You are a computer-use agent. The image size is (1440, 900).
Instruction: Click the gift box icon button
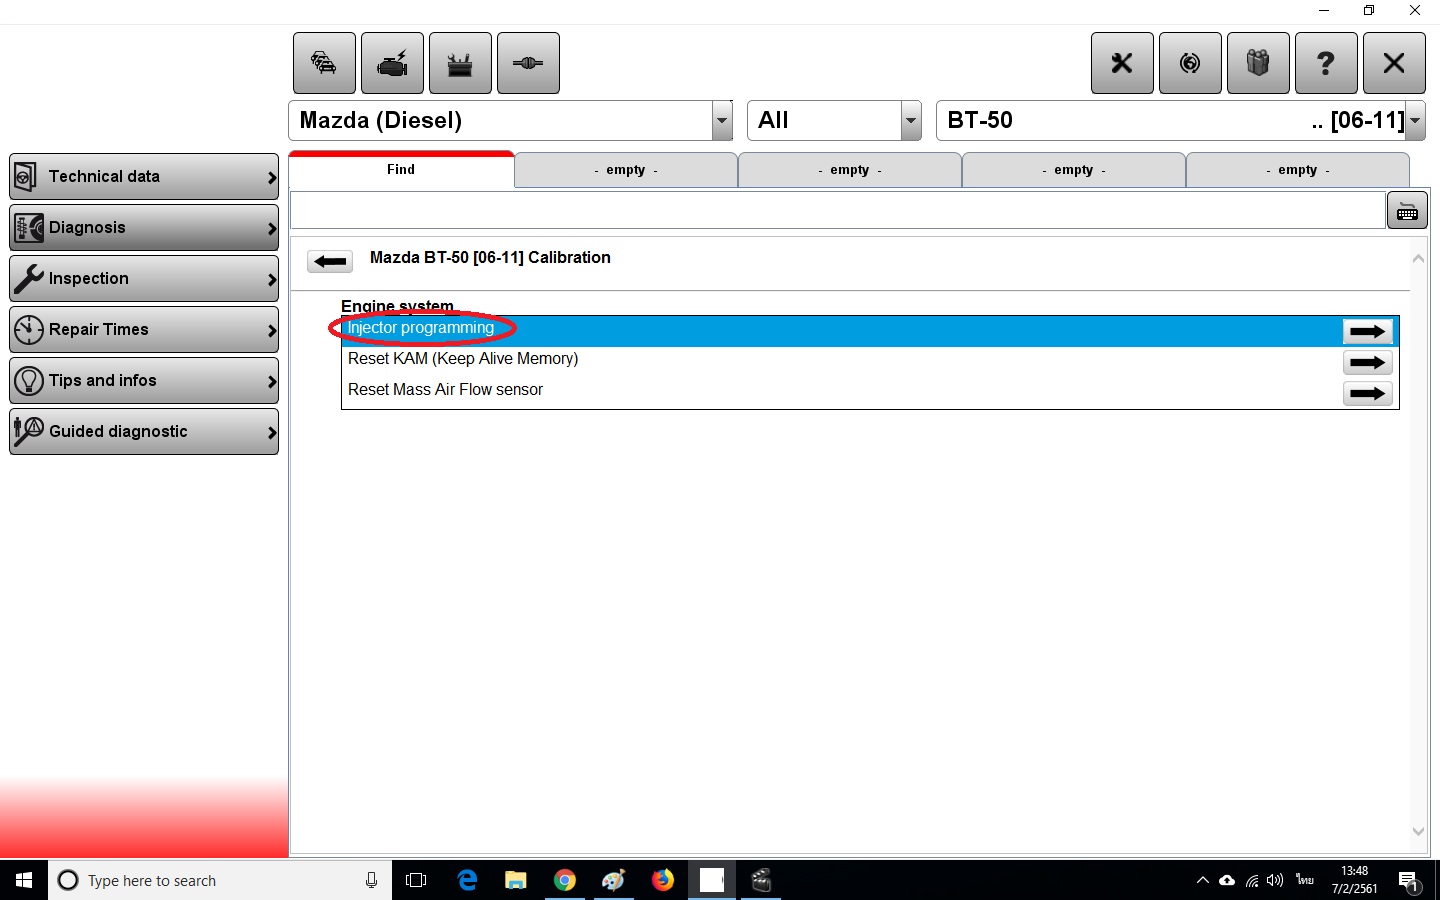(x=1258, y=63)
